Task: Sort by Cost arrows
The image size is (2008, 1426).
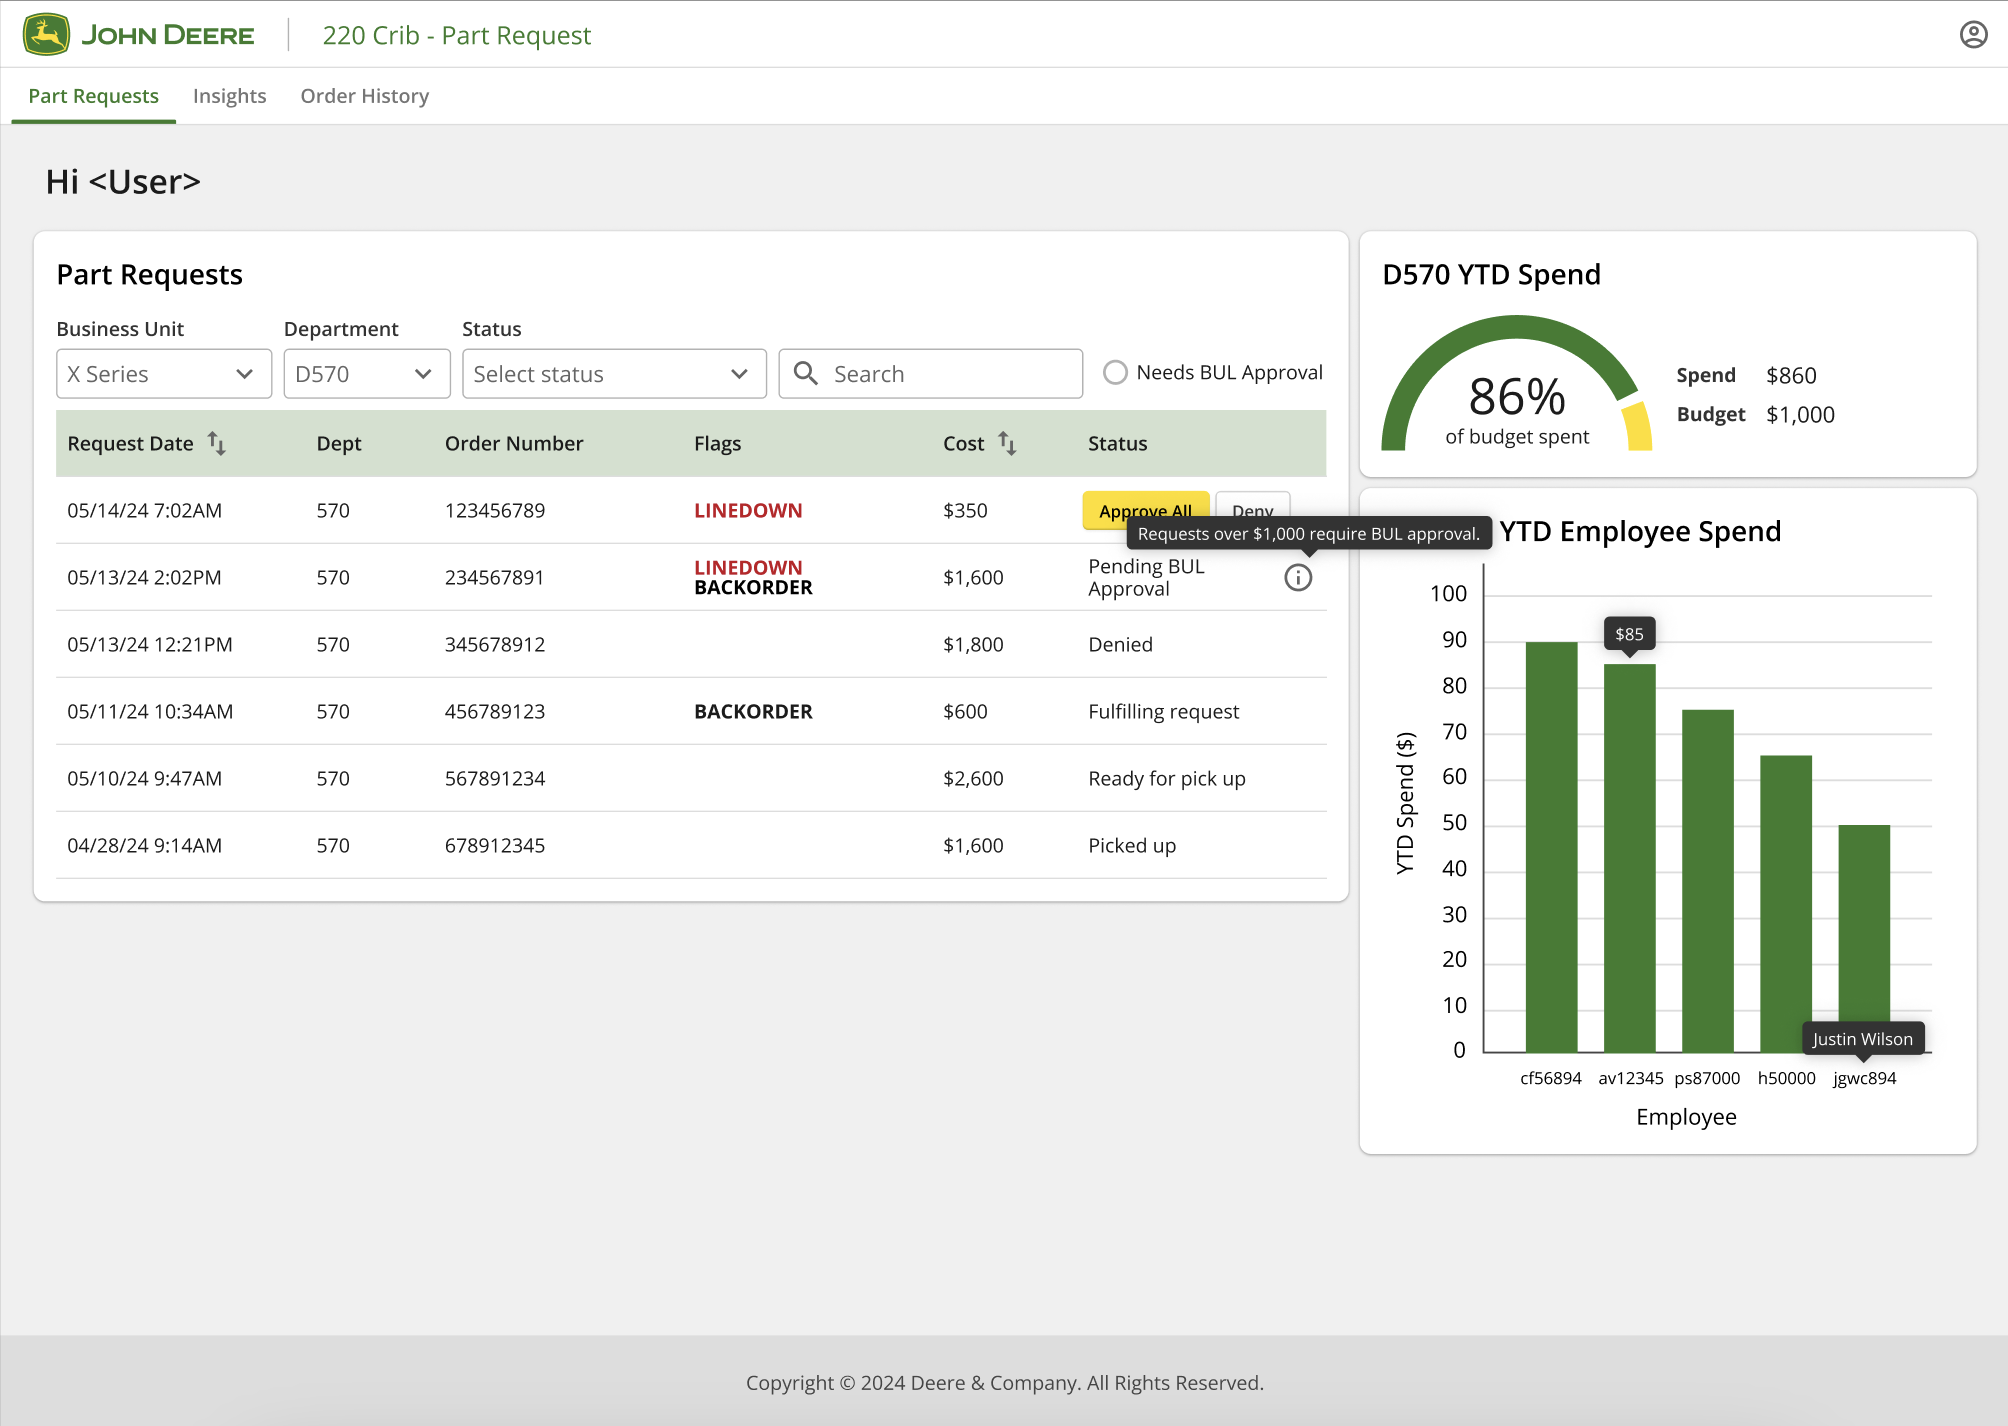Action: (x=1007, y=443)
